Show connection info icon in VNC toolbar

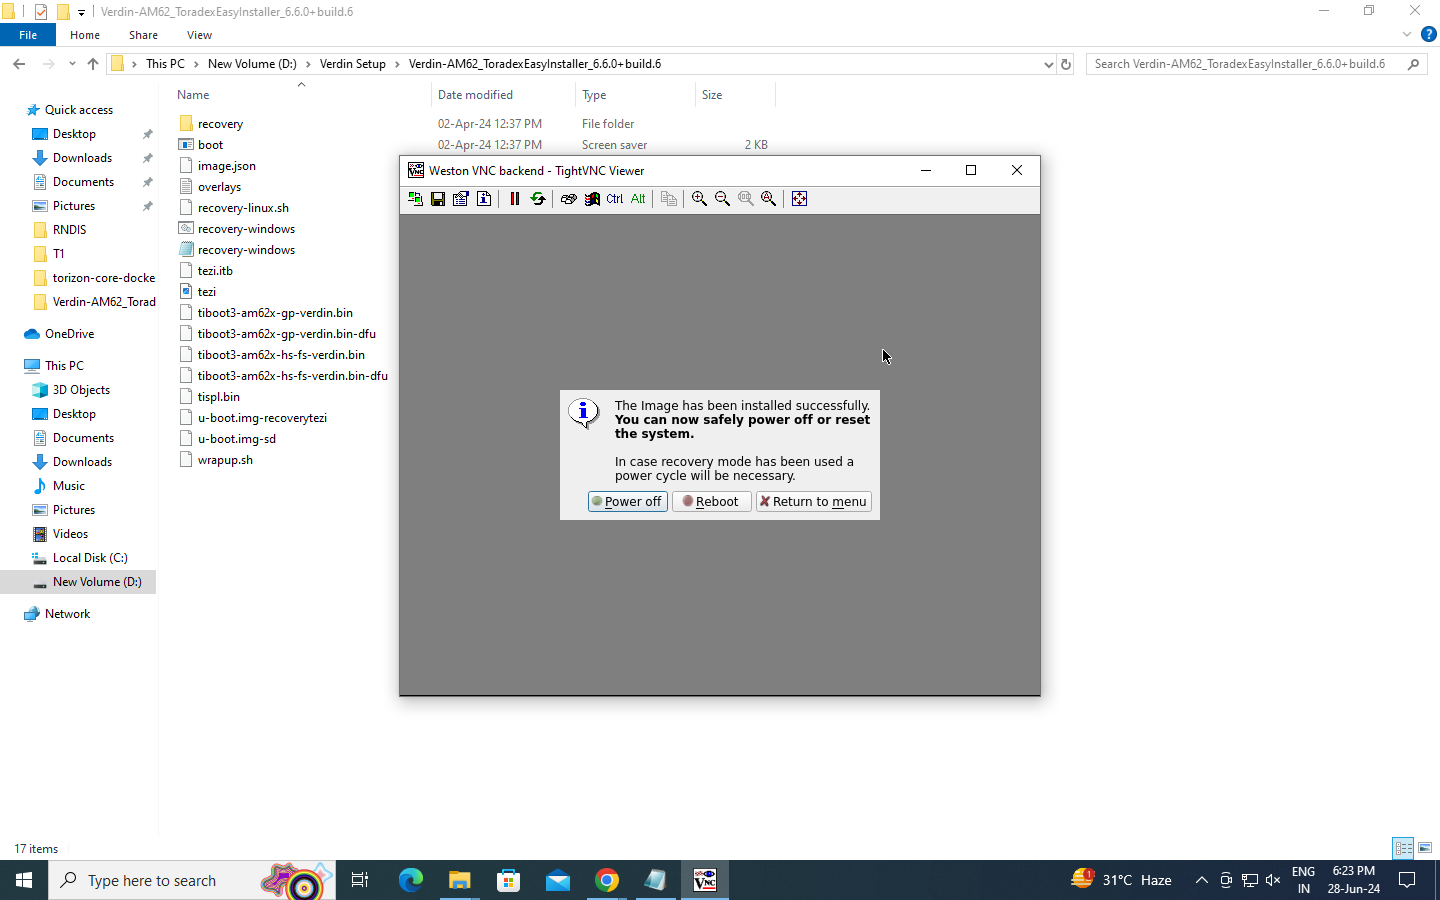pyautogui.click(x=484, y=199)
